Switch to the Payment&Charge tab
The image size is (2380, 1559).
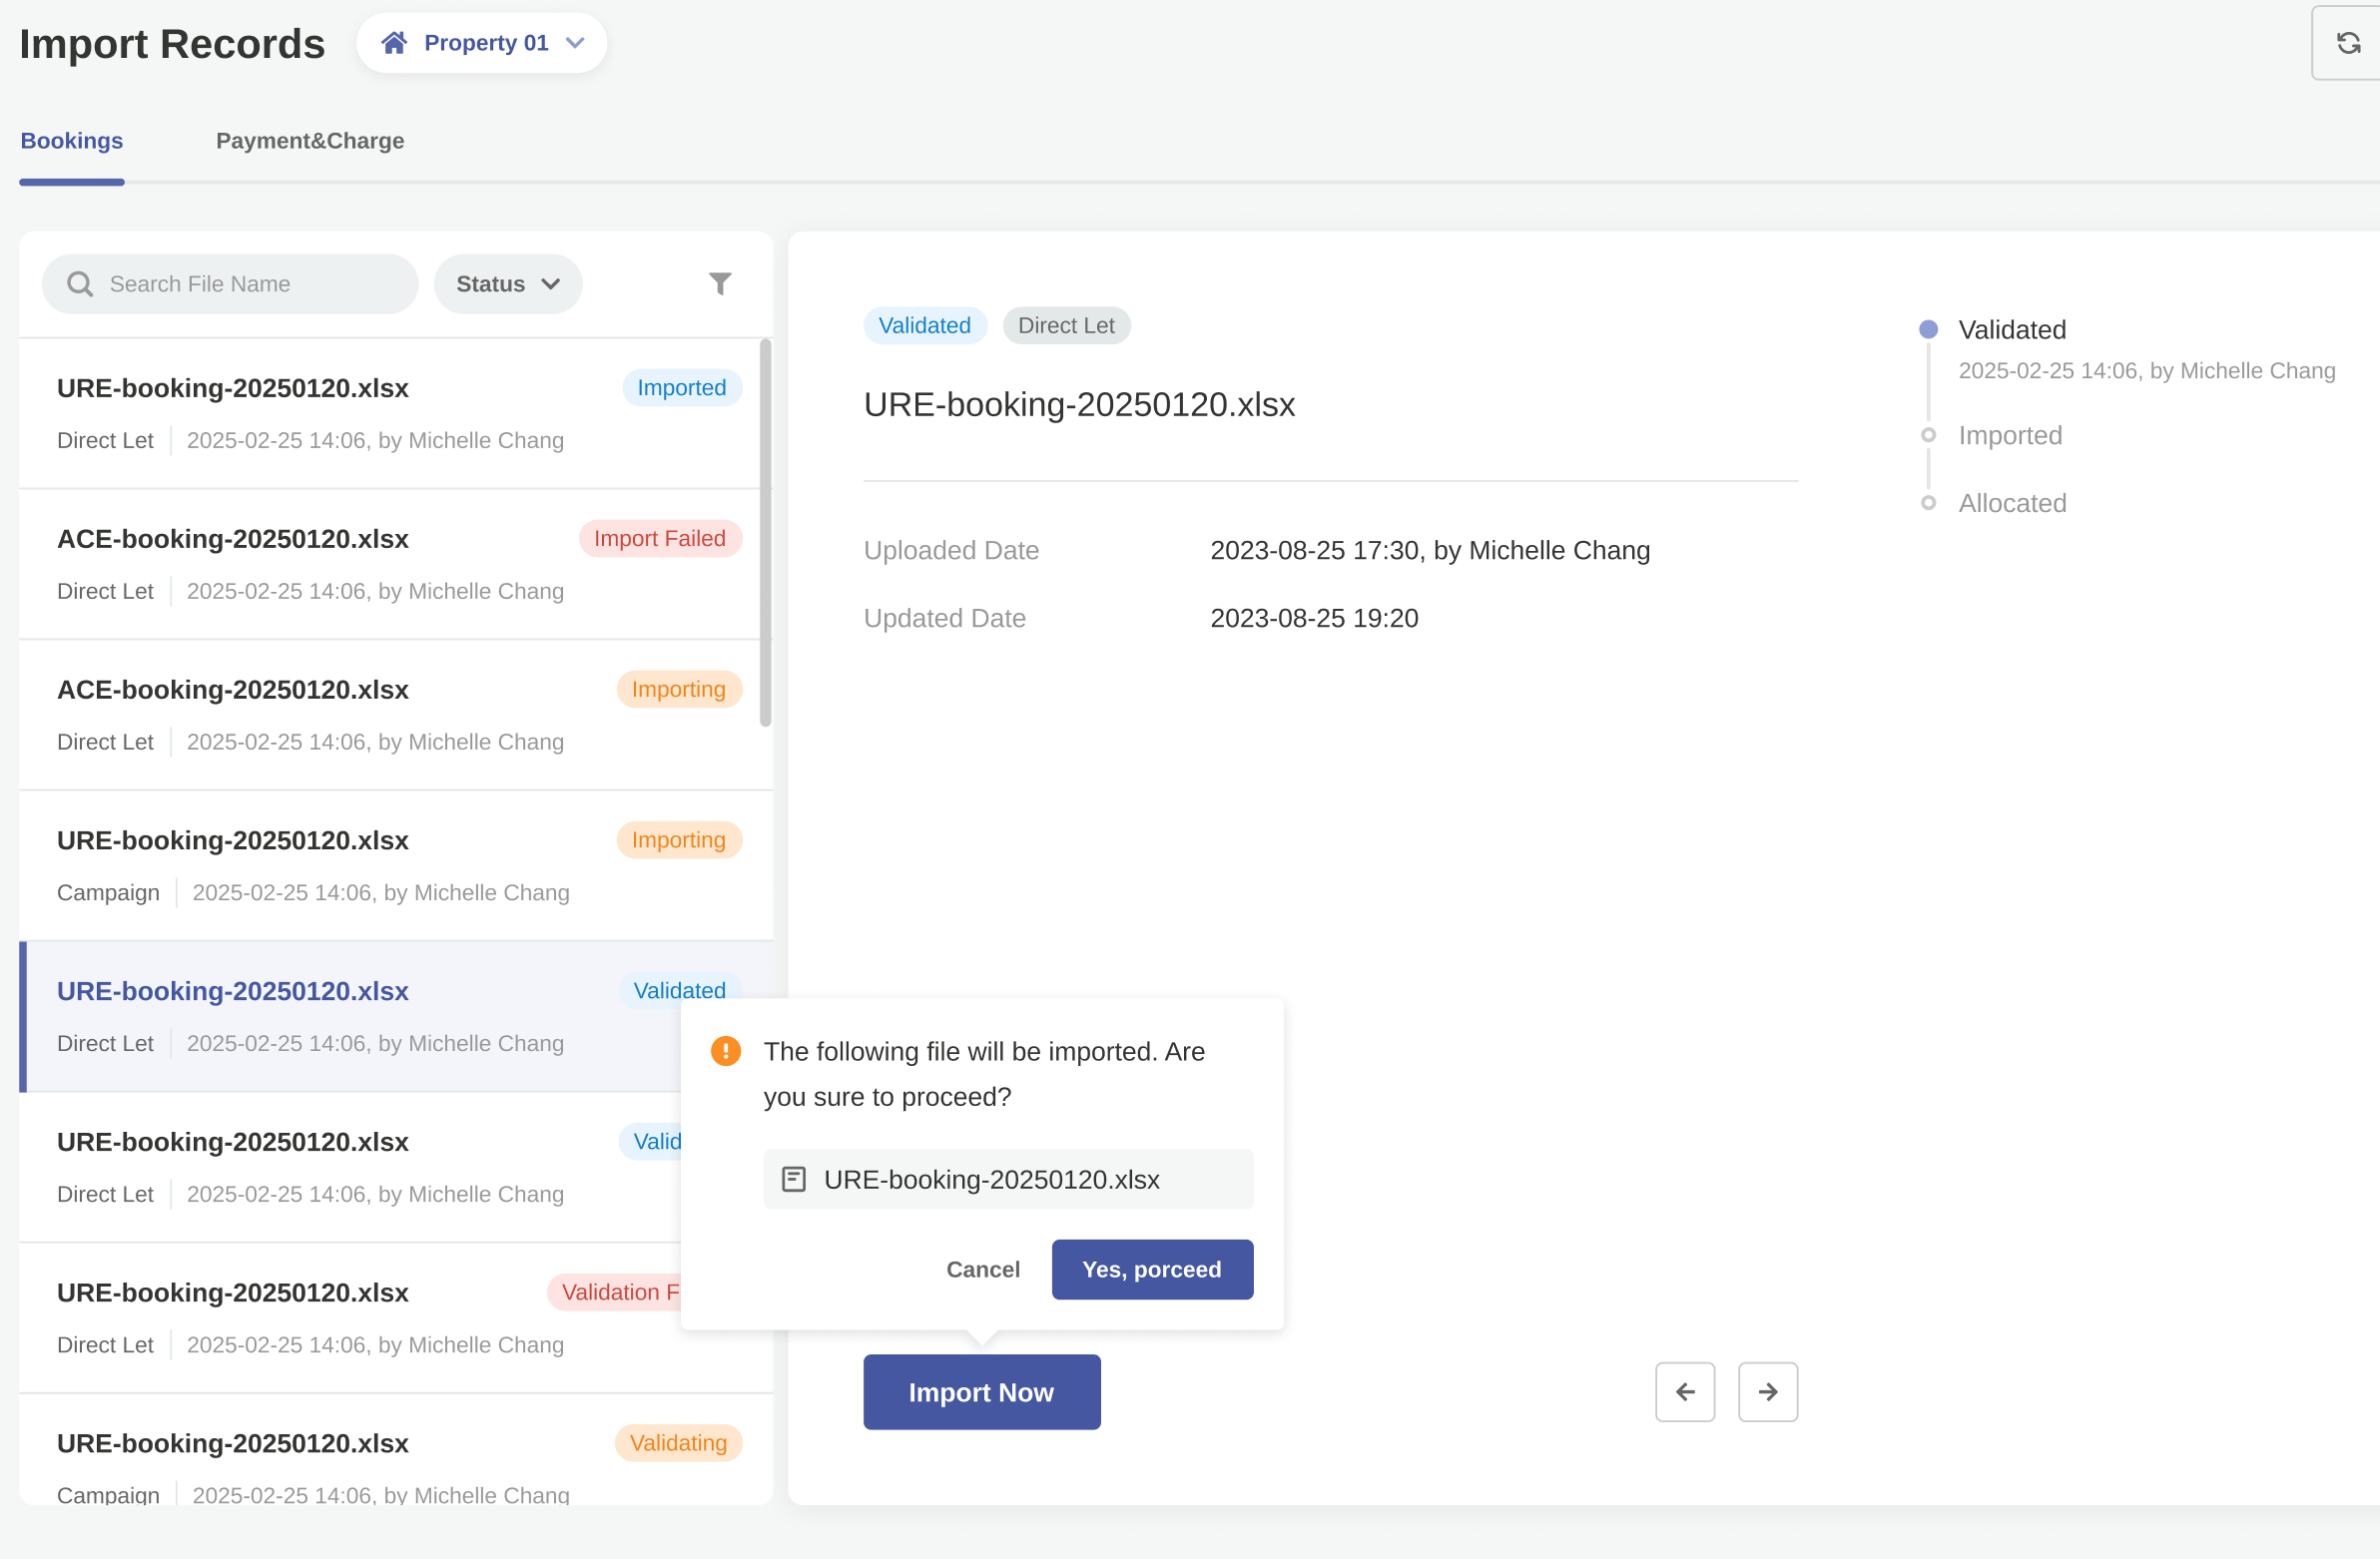tap(310, 141)
